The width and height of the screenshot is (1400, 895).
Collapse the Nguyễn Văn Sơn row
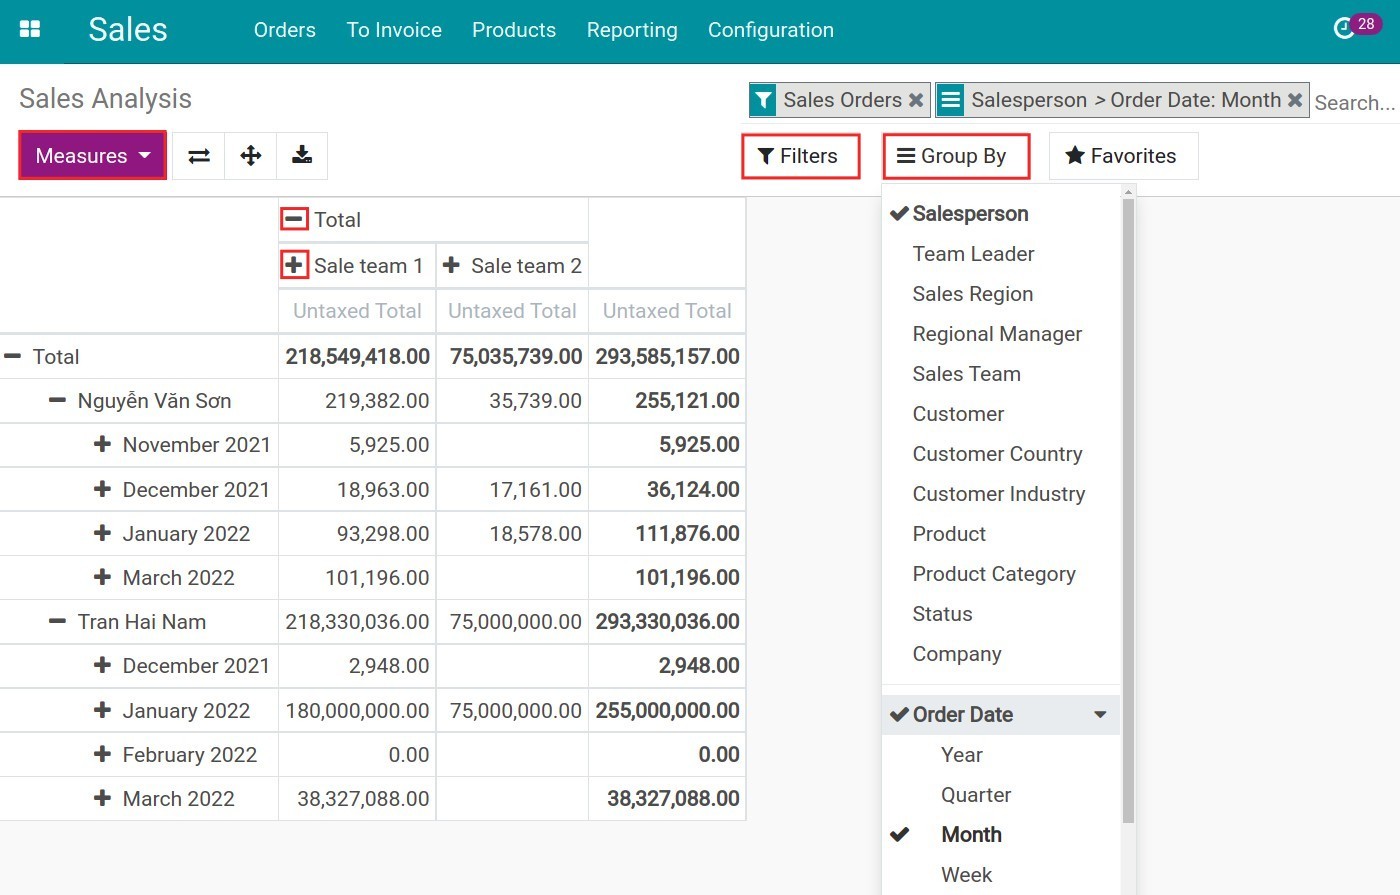tap(57, 401)
